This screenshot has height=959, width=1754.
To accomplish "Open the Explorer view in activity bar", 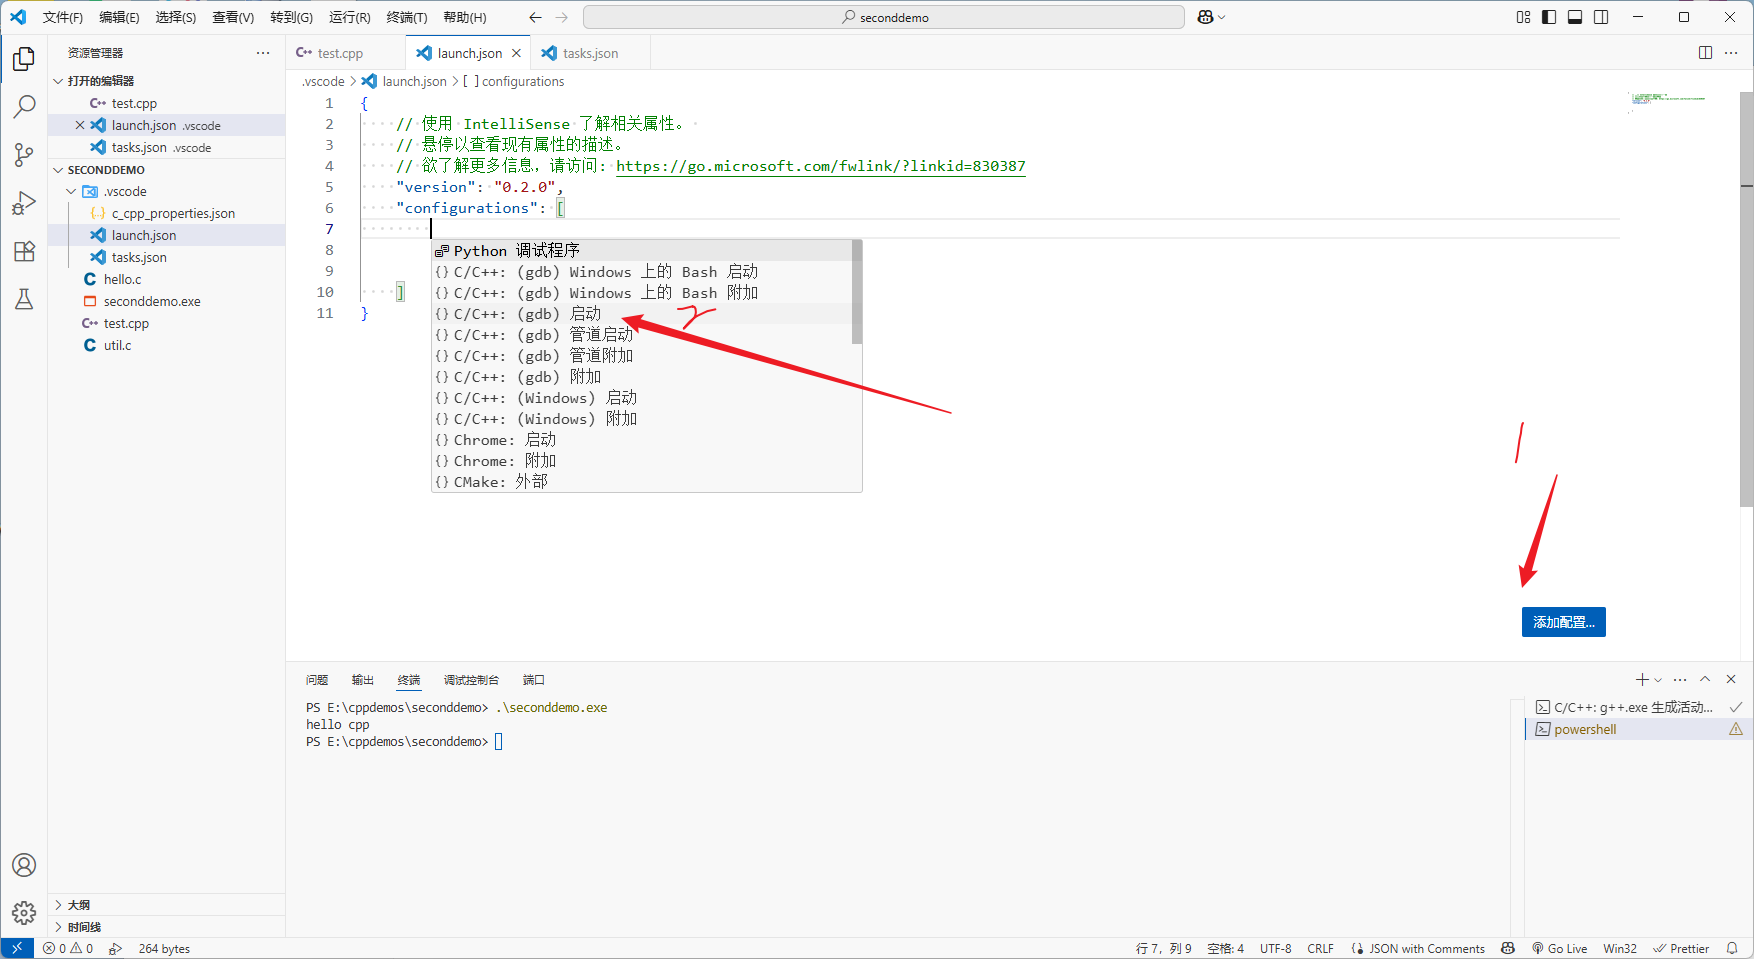I will click(x=24, y=59).
